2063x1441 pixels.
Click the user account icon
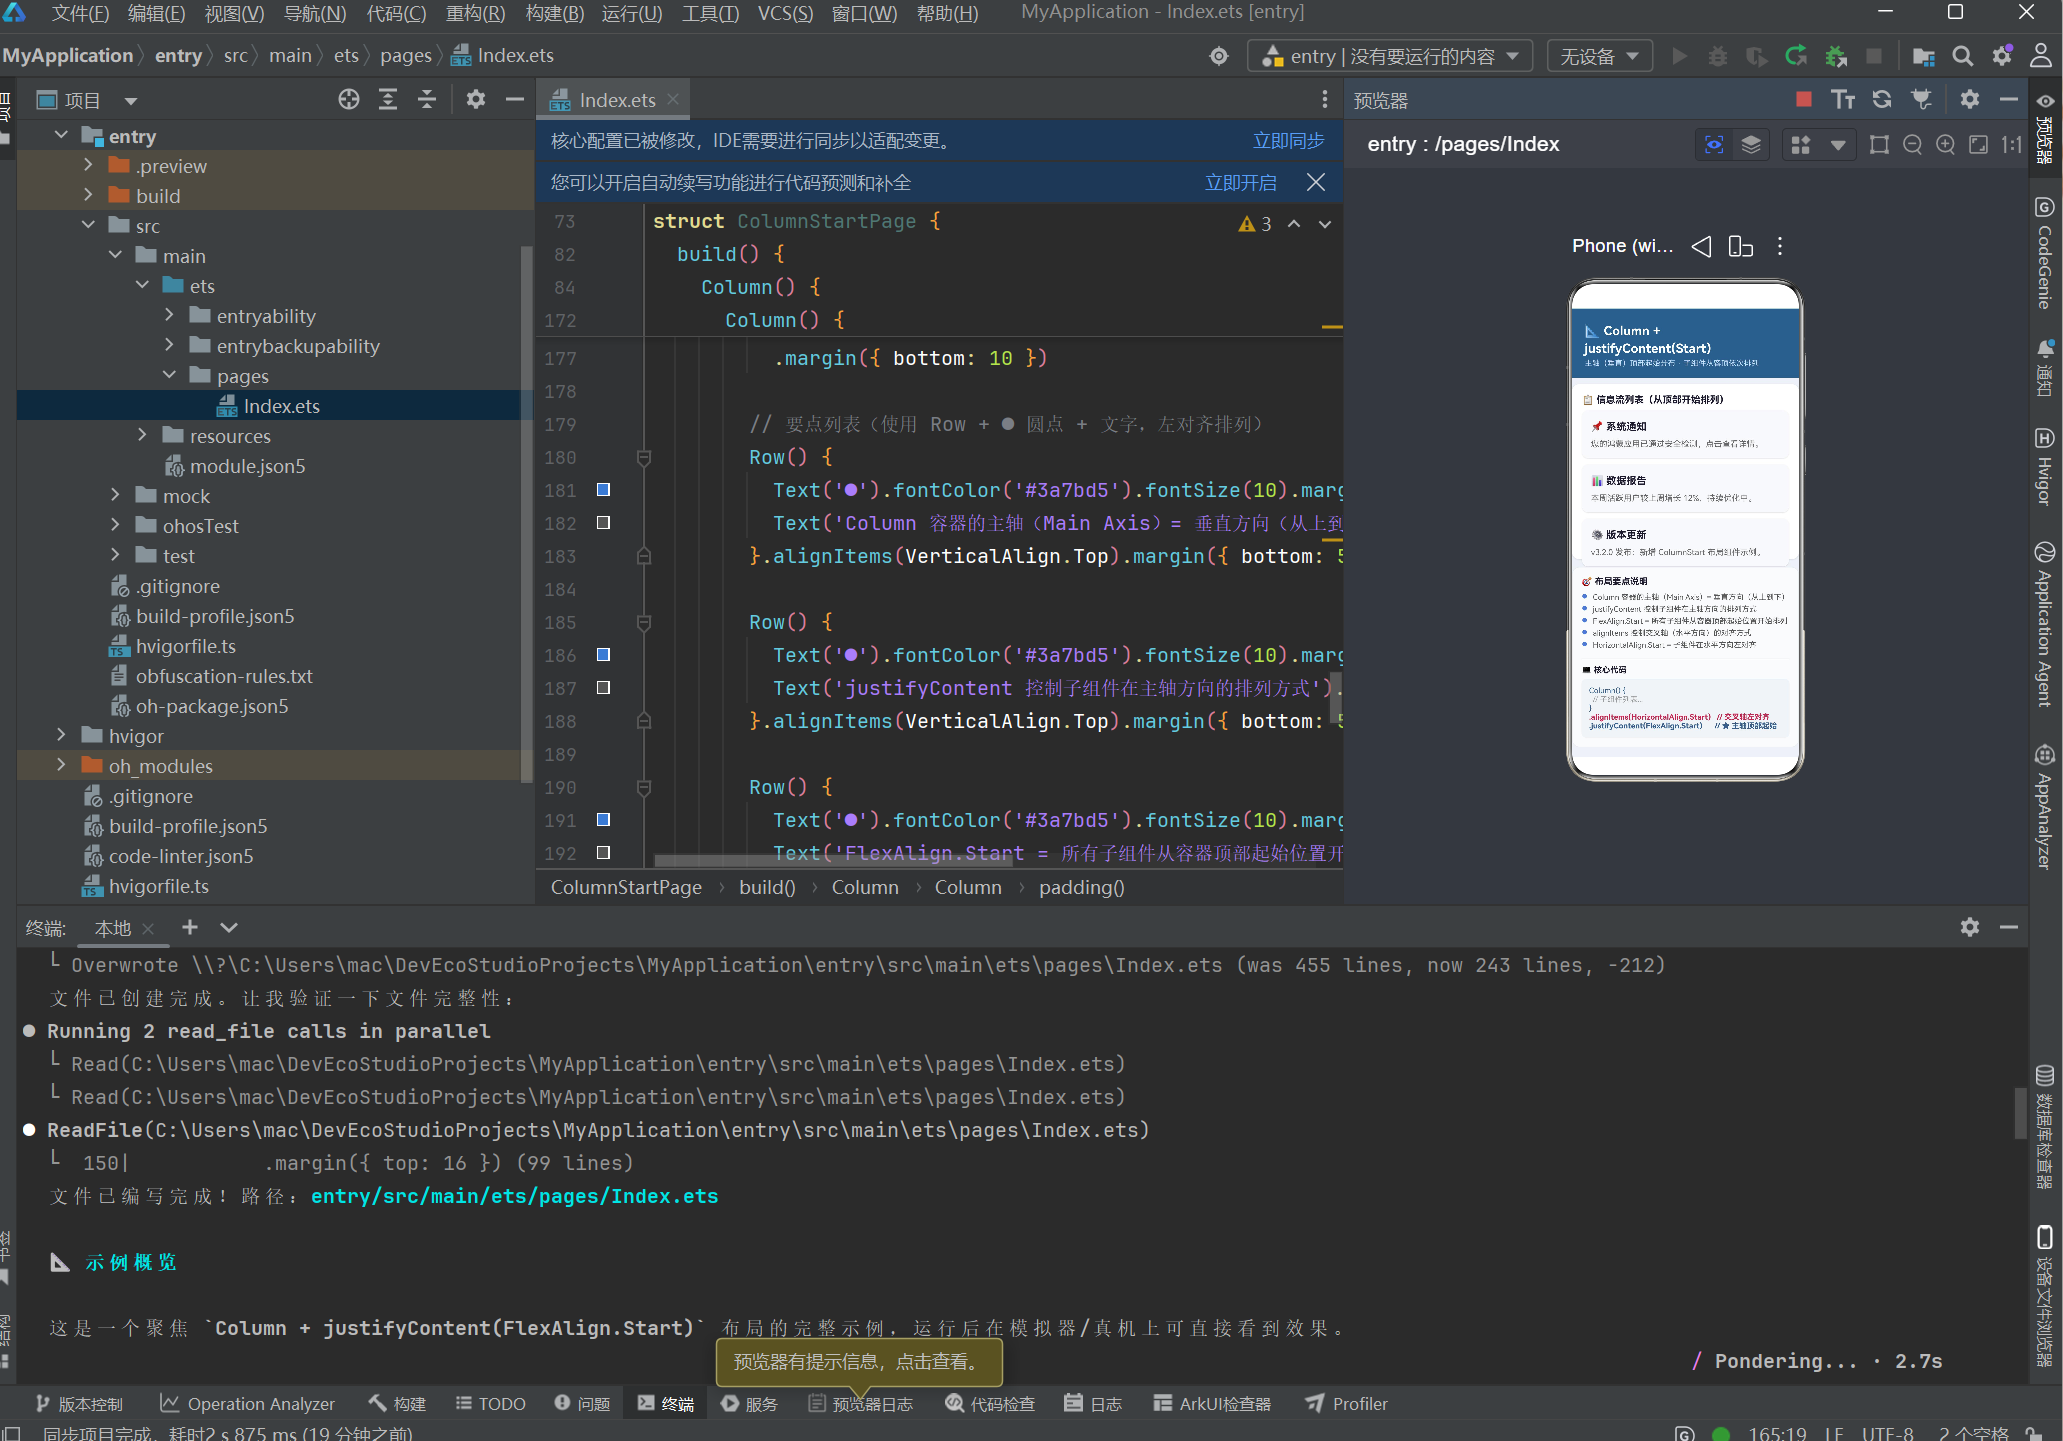point(2041,56)
